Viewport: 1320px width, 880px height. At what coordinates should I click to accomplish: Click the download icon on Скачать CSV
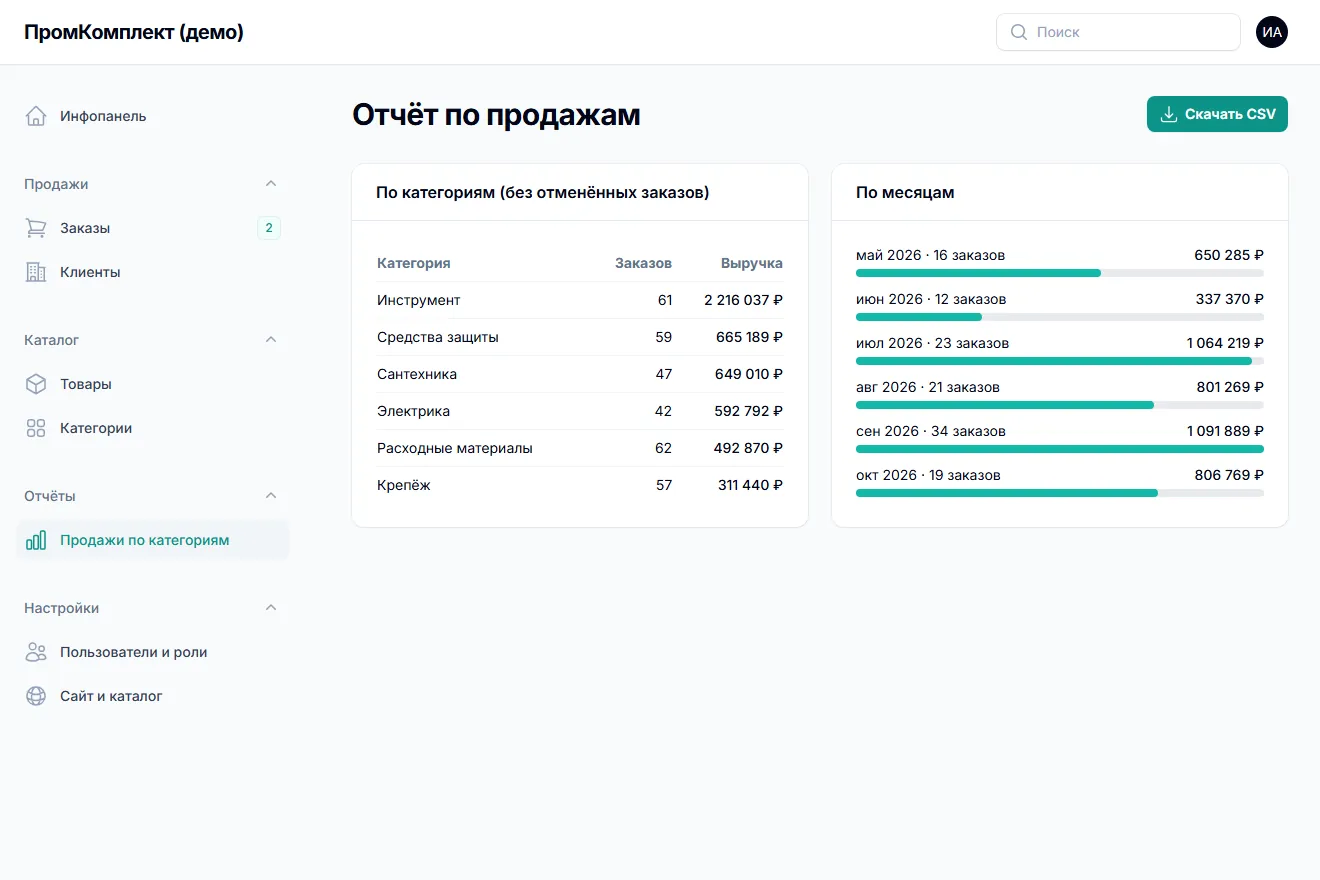(x=1168, y=114)
